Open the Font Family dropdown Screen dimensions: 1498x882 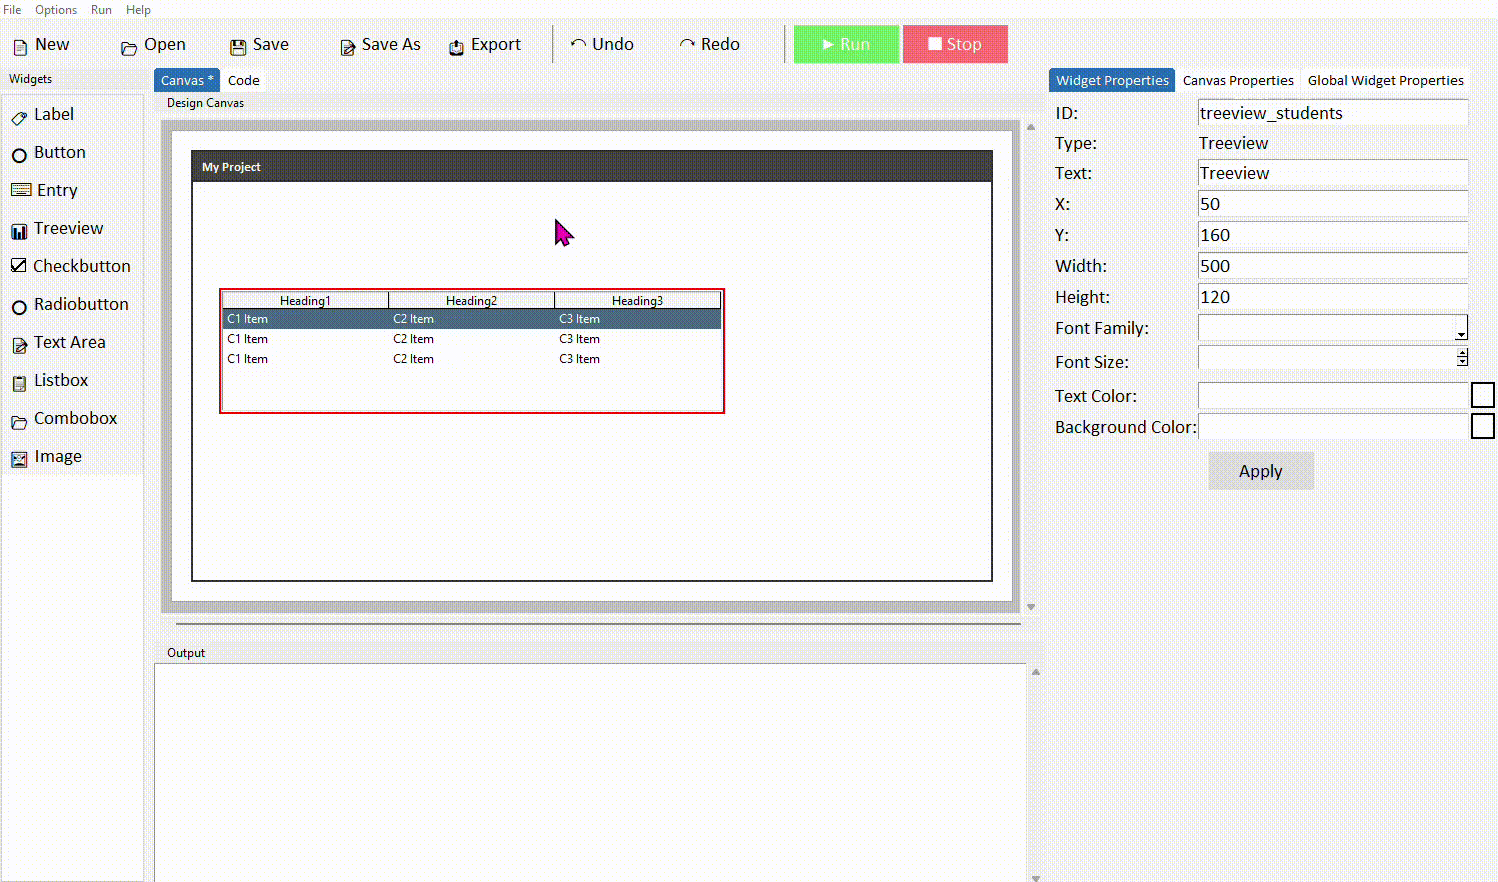coord(1462,330)
